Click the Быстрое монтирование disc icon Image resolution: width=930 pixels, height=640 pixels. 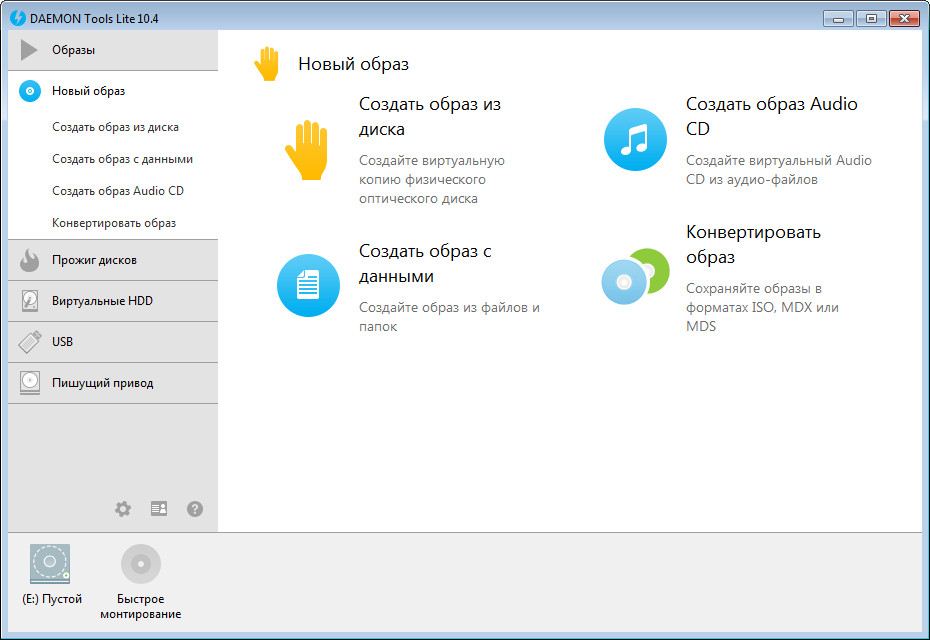click(x=141, y=563)
